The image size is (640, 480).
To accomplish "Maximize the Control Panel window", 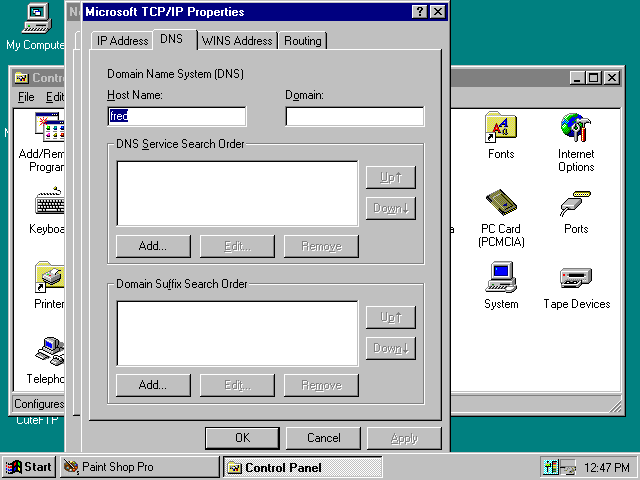I will pyautogui.click(x=594, y=78).
